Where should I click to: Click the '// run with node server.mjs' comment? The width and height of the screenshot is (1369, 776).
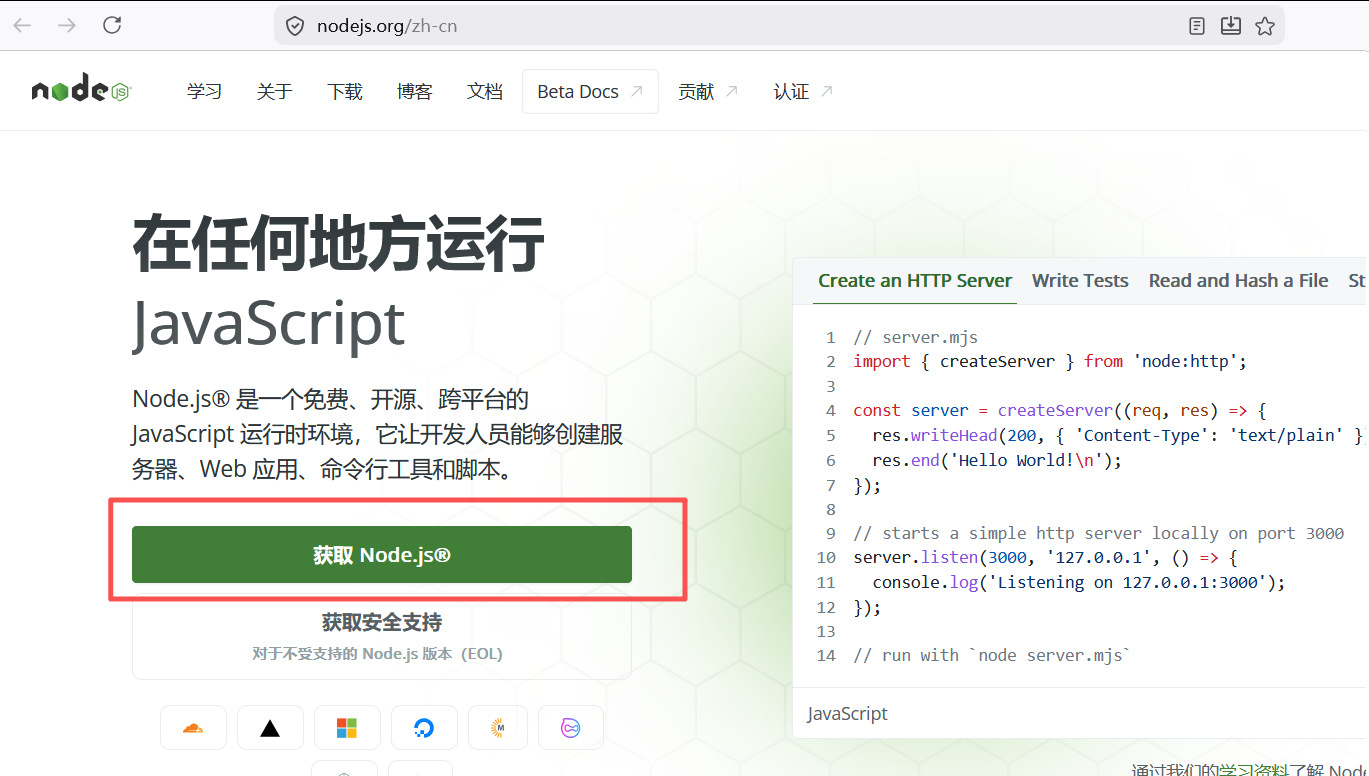coord(992,655)
